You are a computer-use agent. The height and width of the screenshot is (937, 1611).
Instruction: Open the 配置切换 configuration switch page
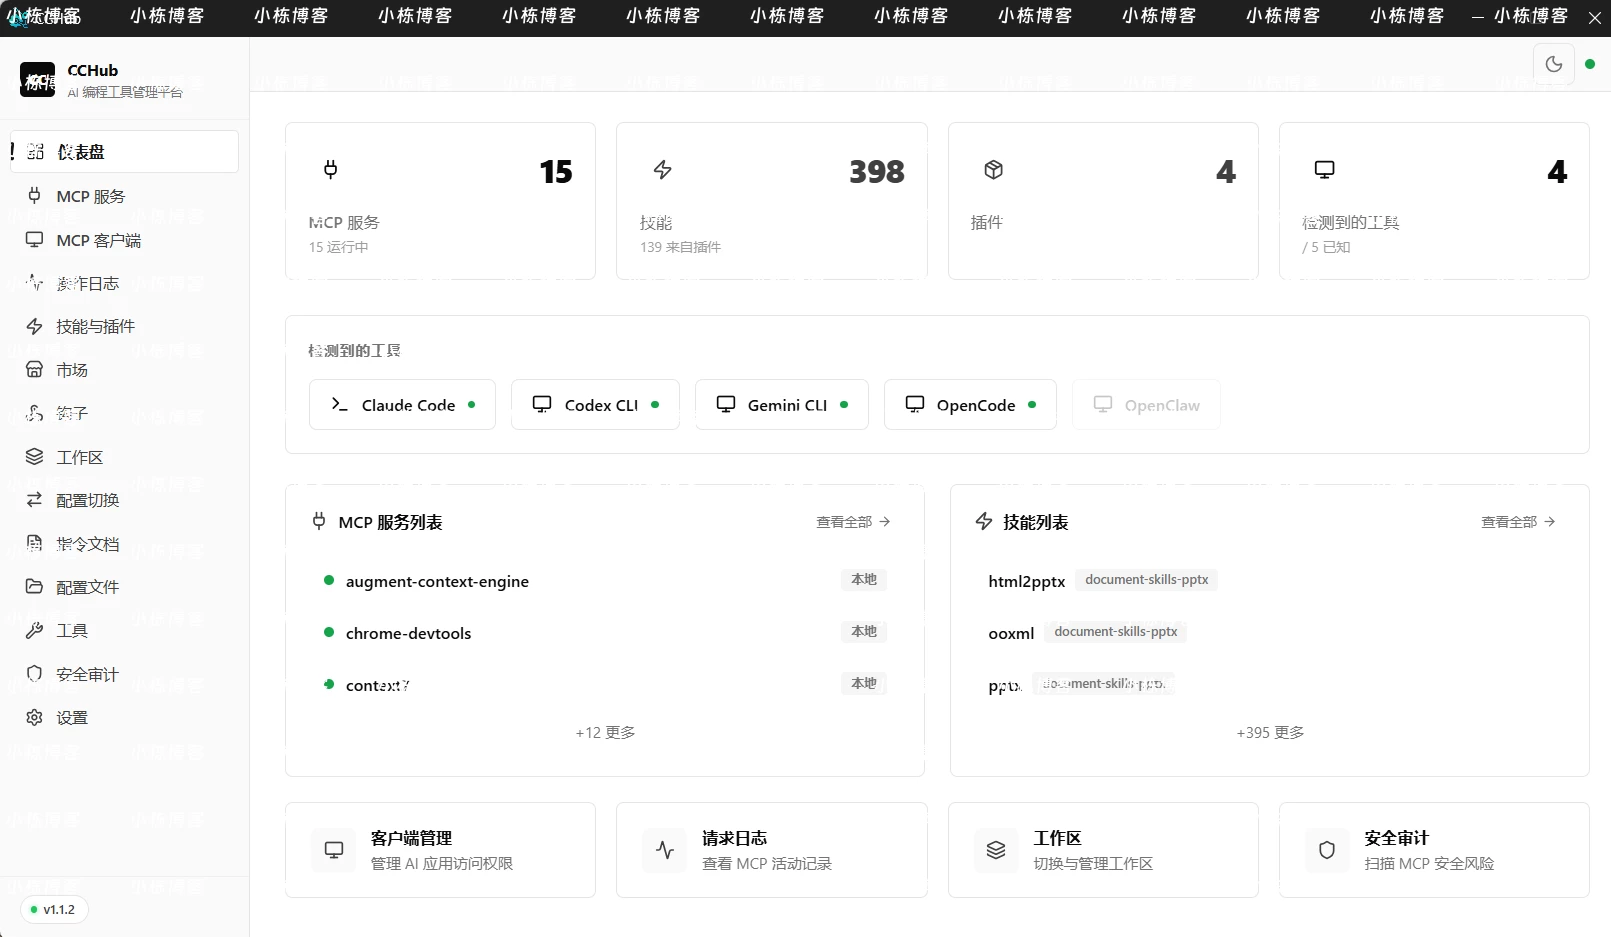[86, 500]
